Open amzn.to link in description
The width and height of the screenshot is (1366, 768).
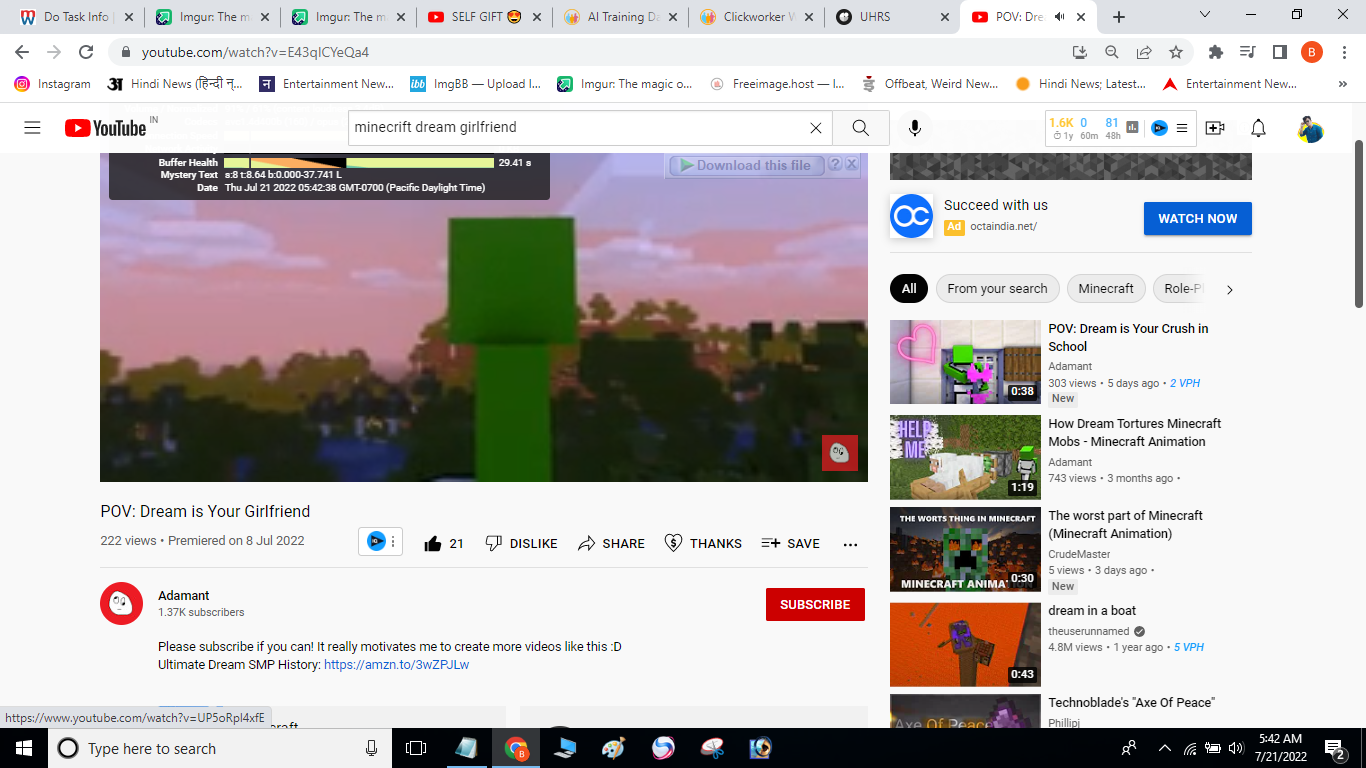pyautogui.click(x=396, y=664)
